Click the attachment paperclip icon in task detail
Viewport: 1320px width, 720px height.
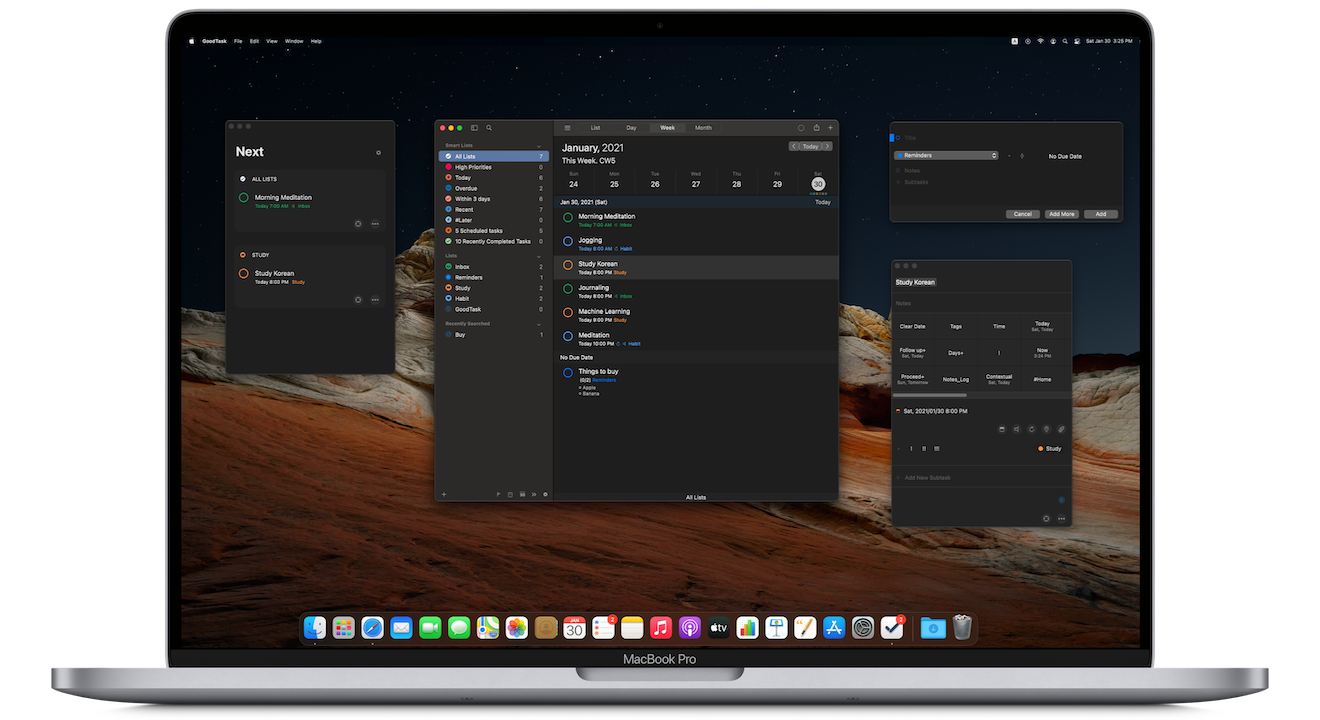tap(1061, 429)
